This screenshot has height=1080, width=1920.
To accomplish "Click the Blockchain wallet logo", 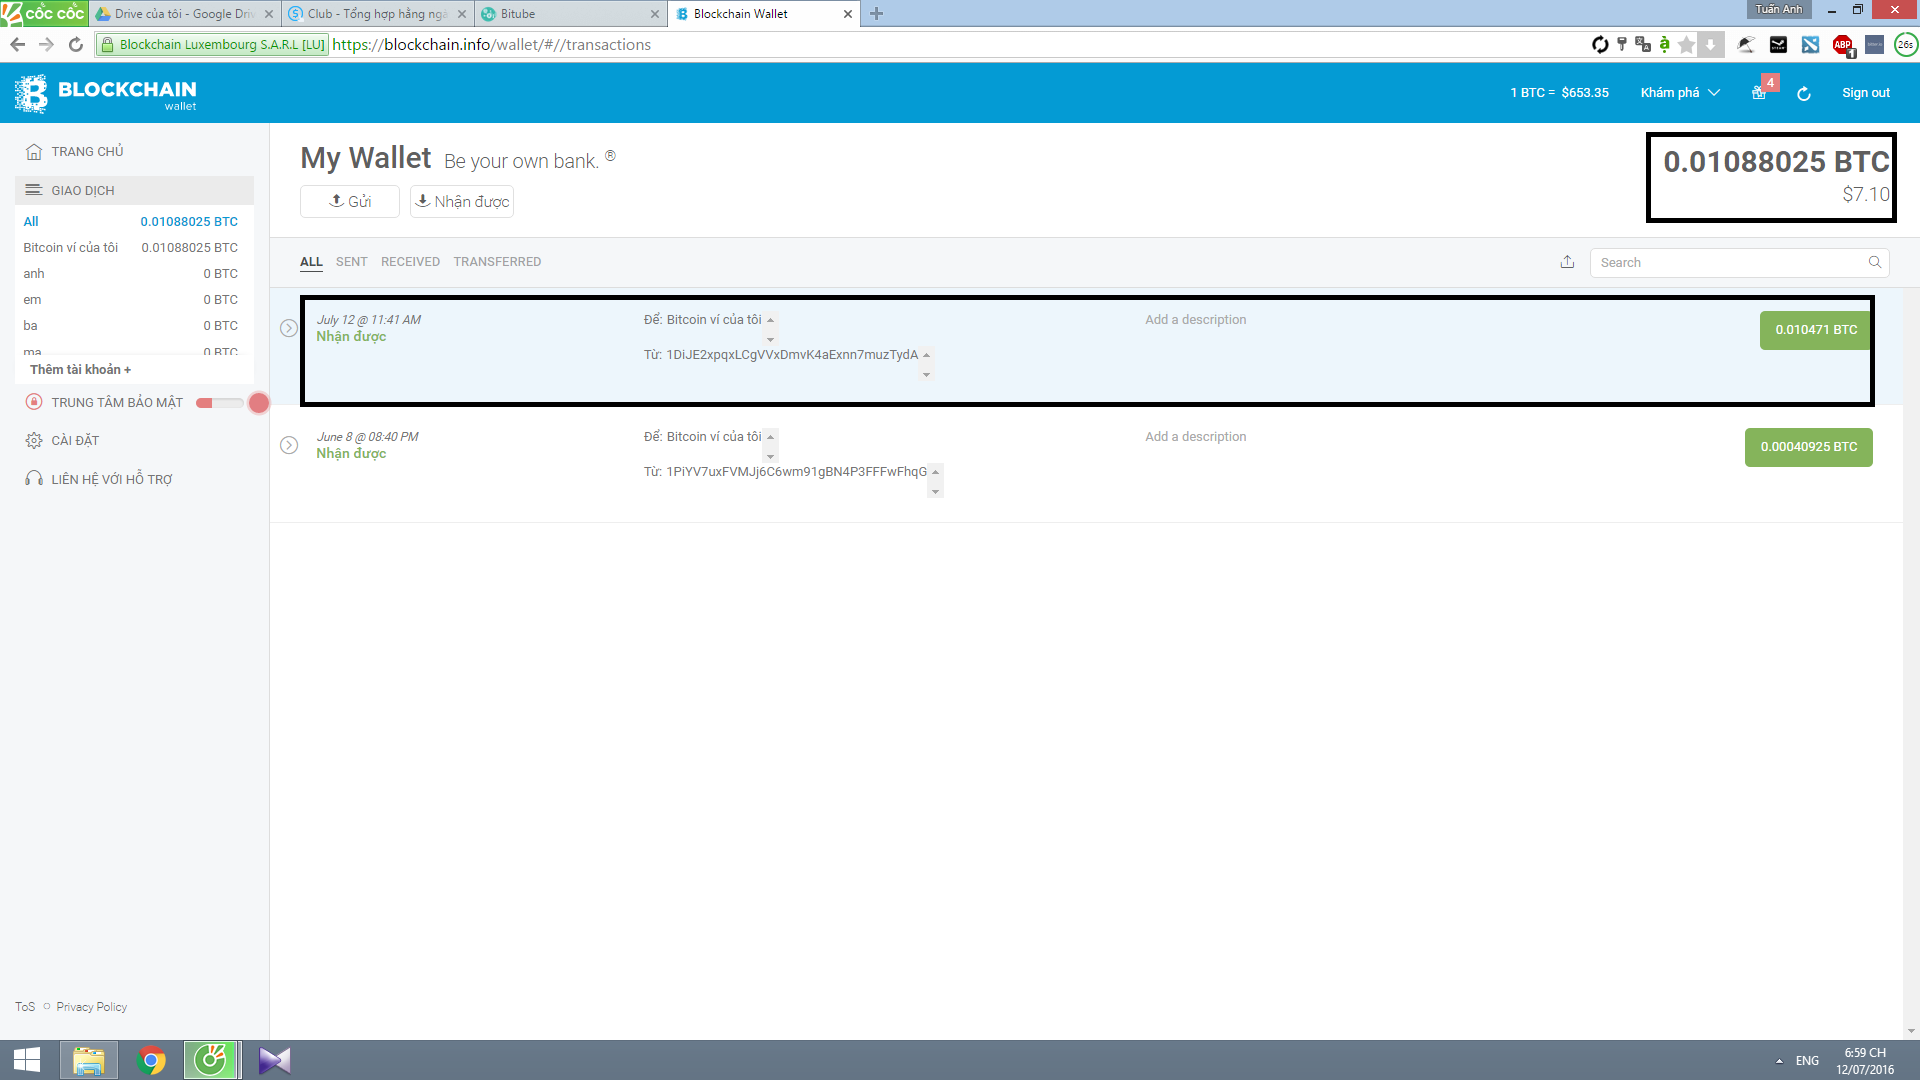I will 105,93.
